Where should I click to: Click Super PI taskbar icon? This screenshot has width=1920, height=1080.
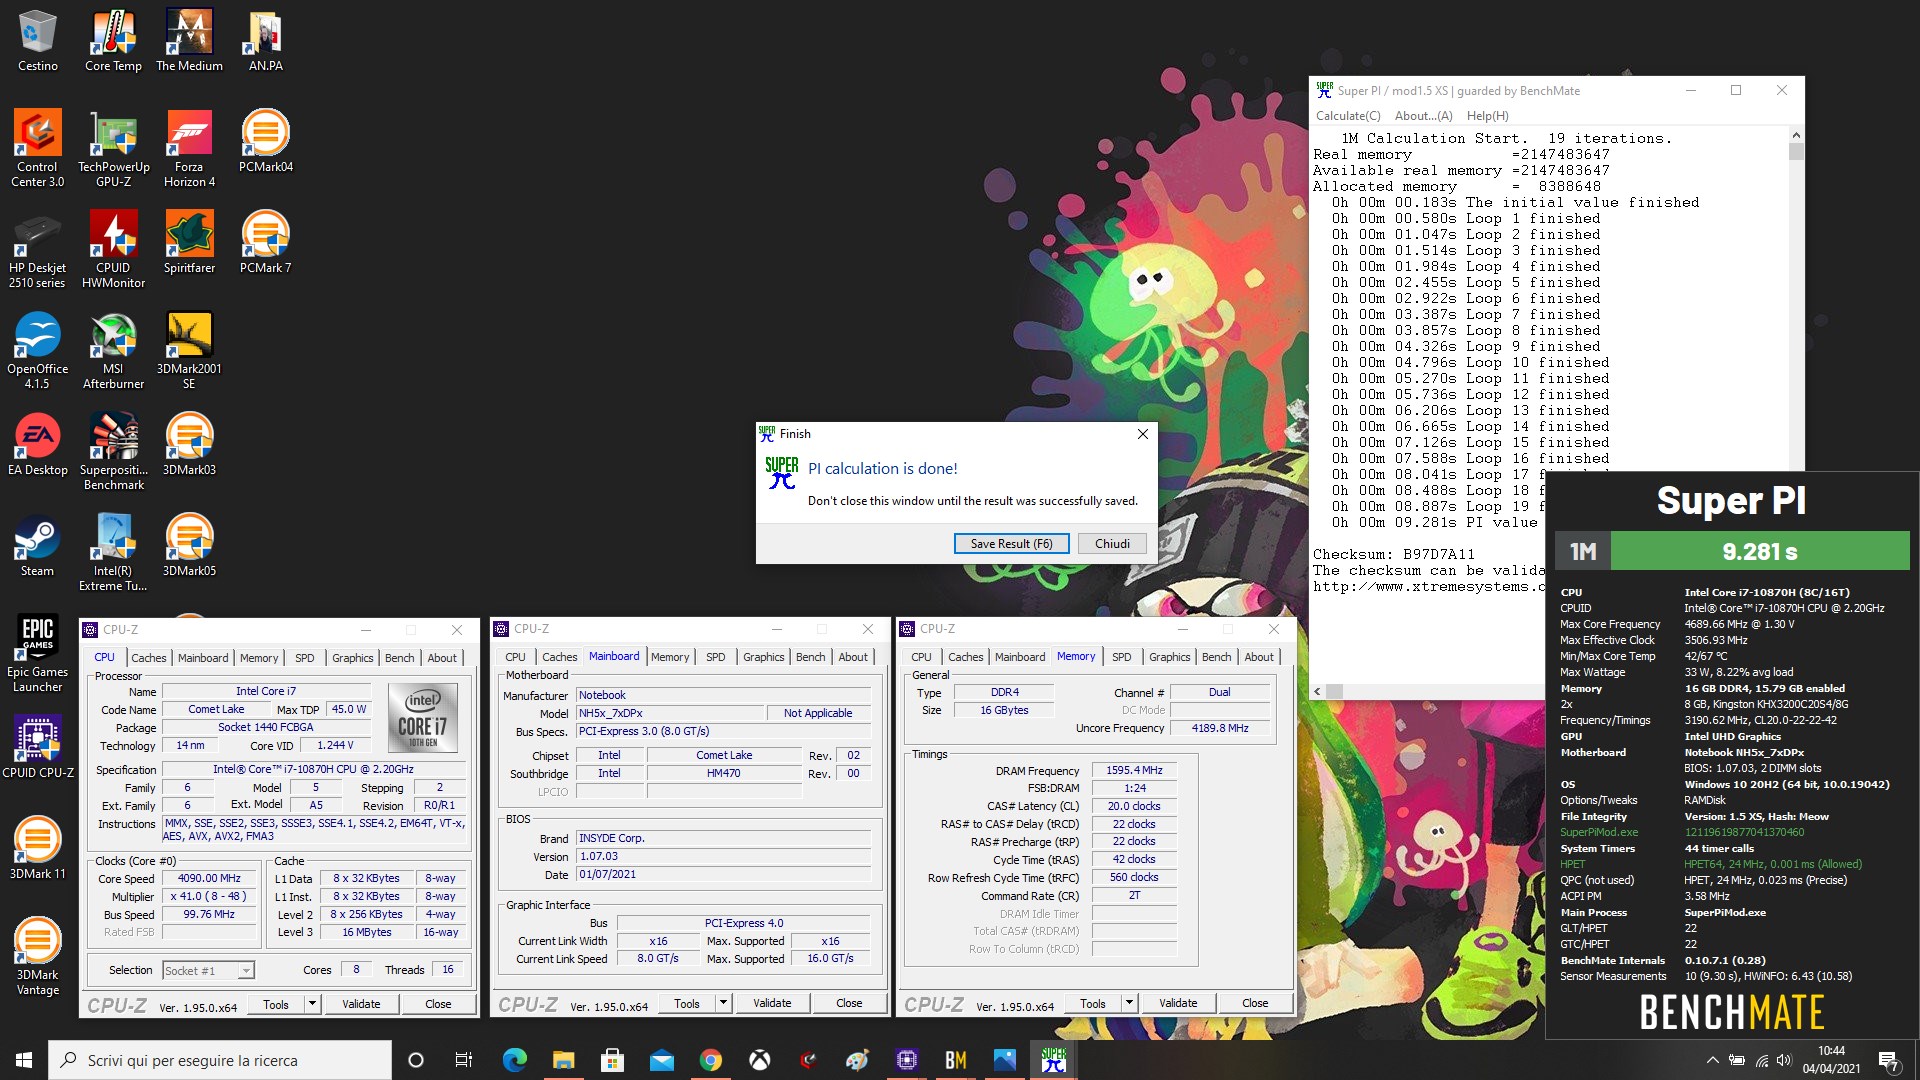[1053, 1060]
